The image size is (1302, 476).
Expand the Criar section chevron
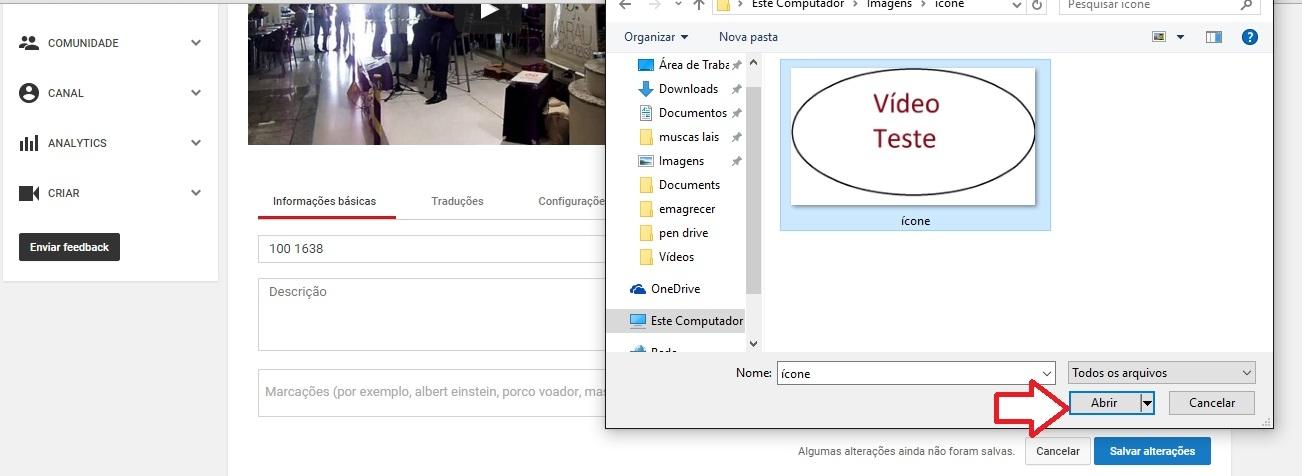click(x=196, y=193)
